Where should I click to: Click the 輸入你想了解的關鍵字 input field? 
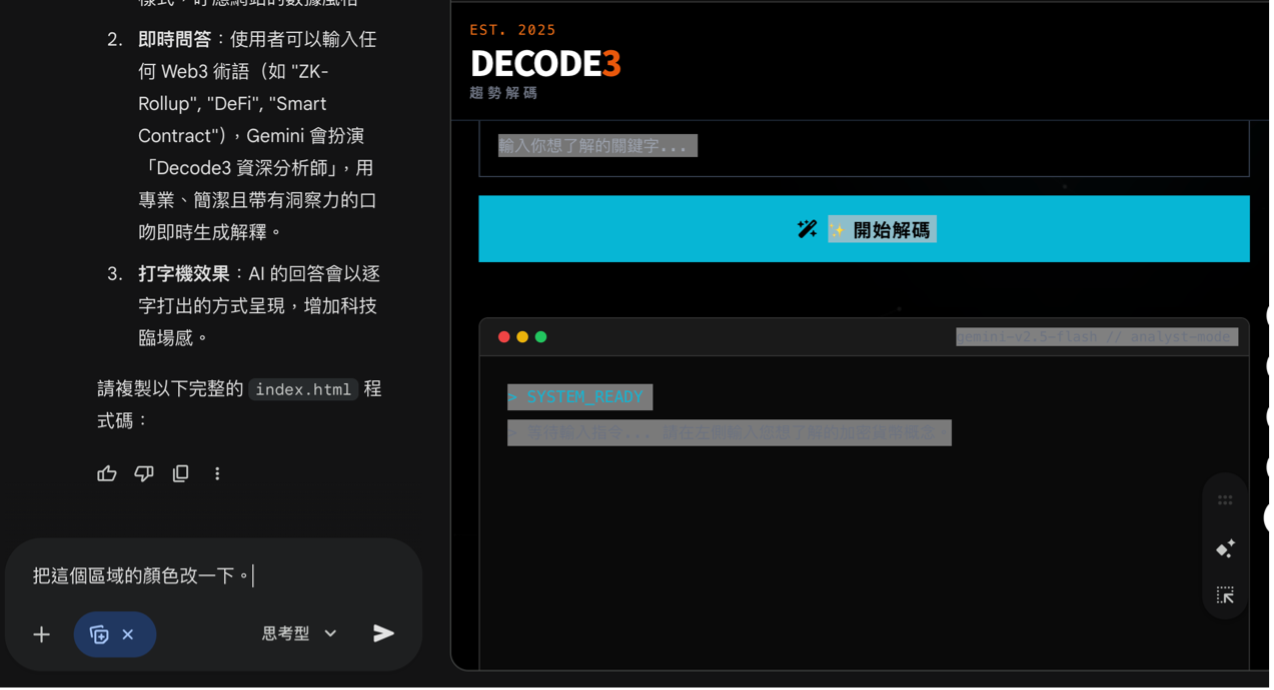coord(597,145)
